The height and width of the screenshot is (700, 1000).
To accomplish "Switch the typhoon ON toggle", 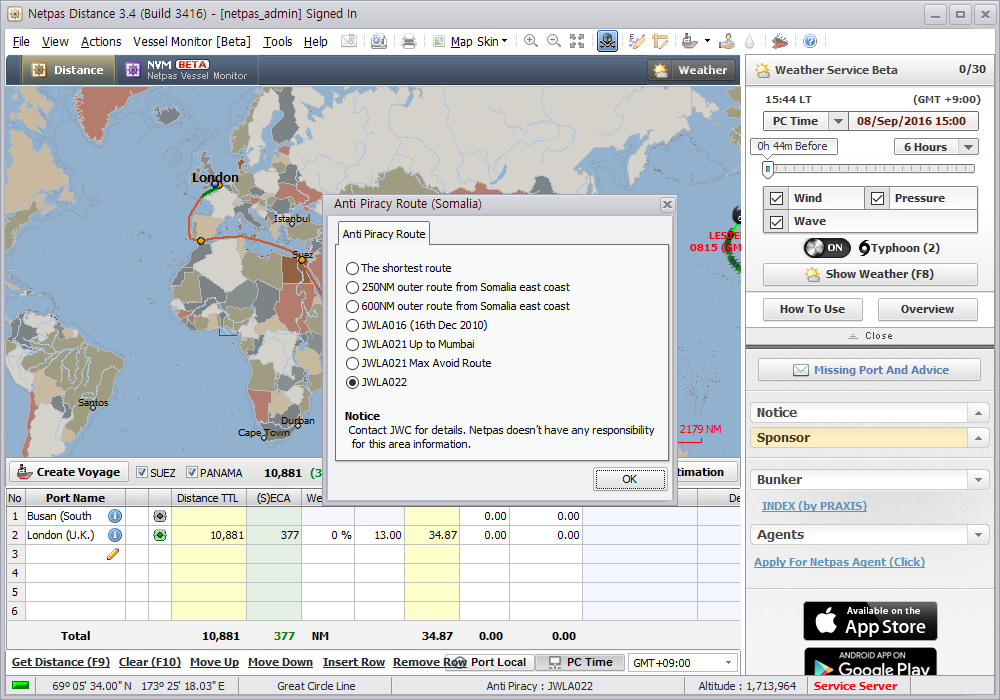I will click(827, 248).
